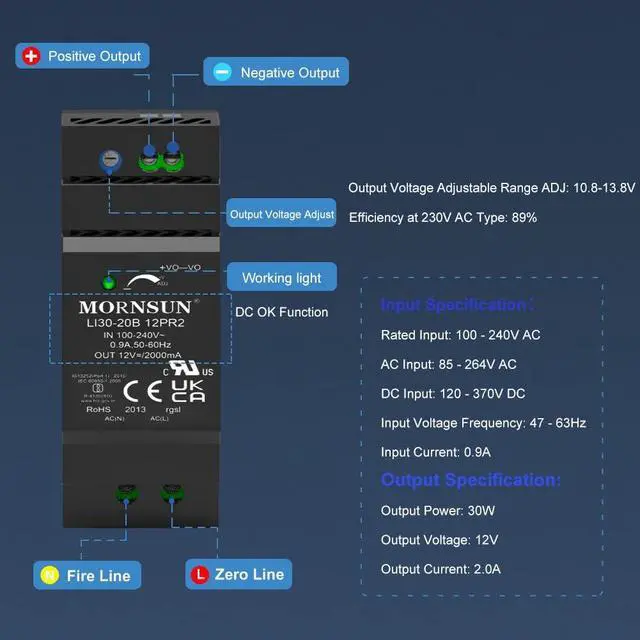
Task: Click the Input Specification heading
Action: click(457, 305)
